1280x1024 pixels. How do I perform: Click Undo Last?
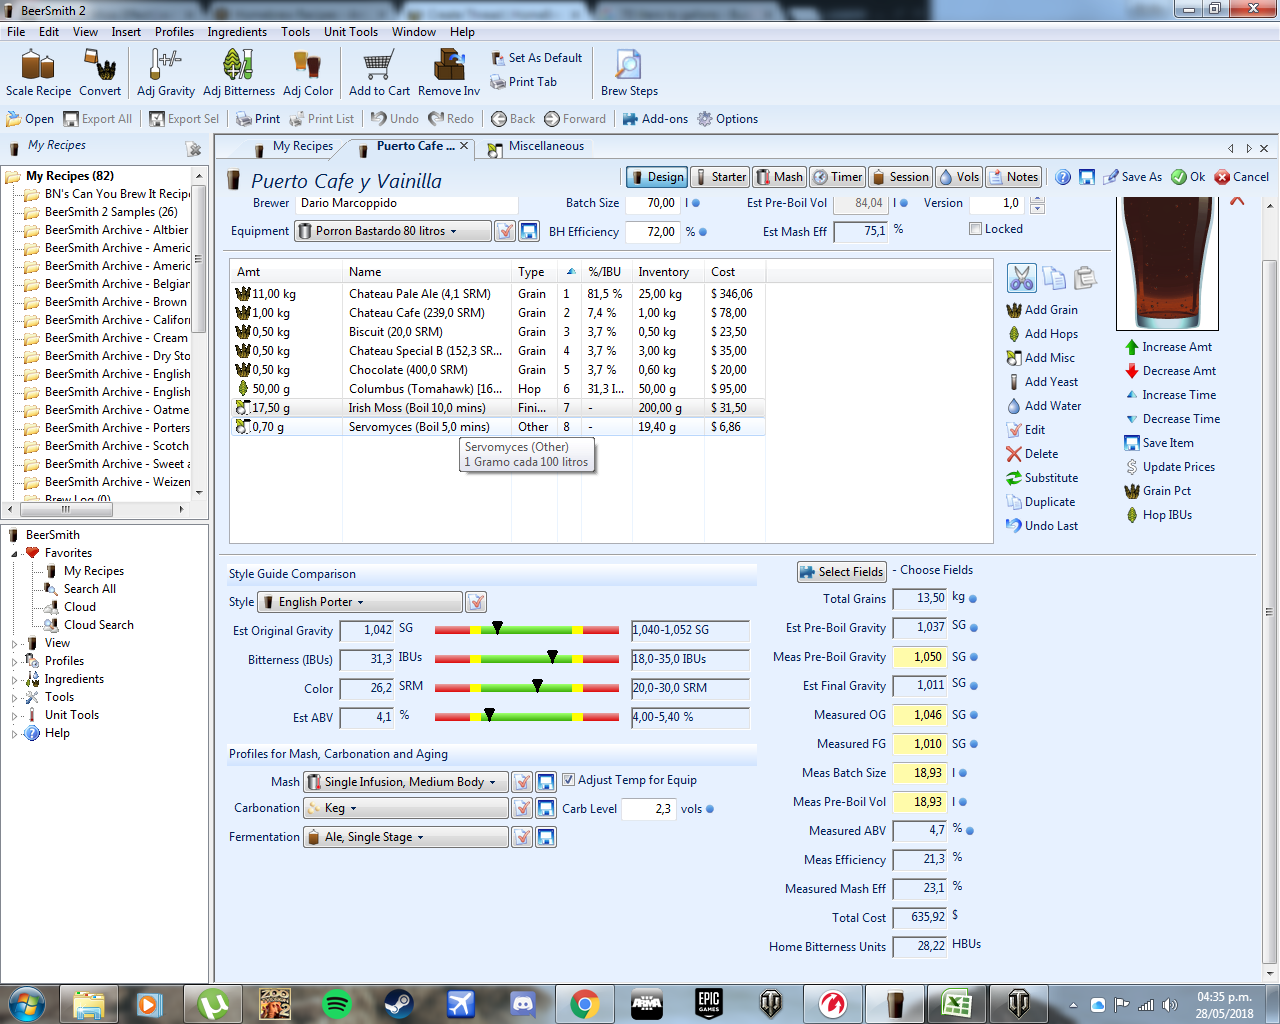(1042, 526)
